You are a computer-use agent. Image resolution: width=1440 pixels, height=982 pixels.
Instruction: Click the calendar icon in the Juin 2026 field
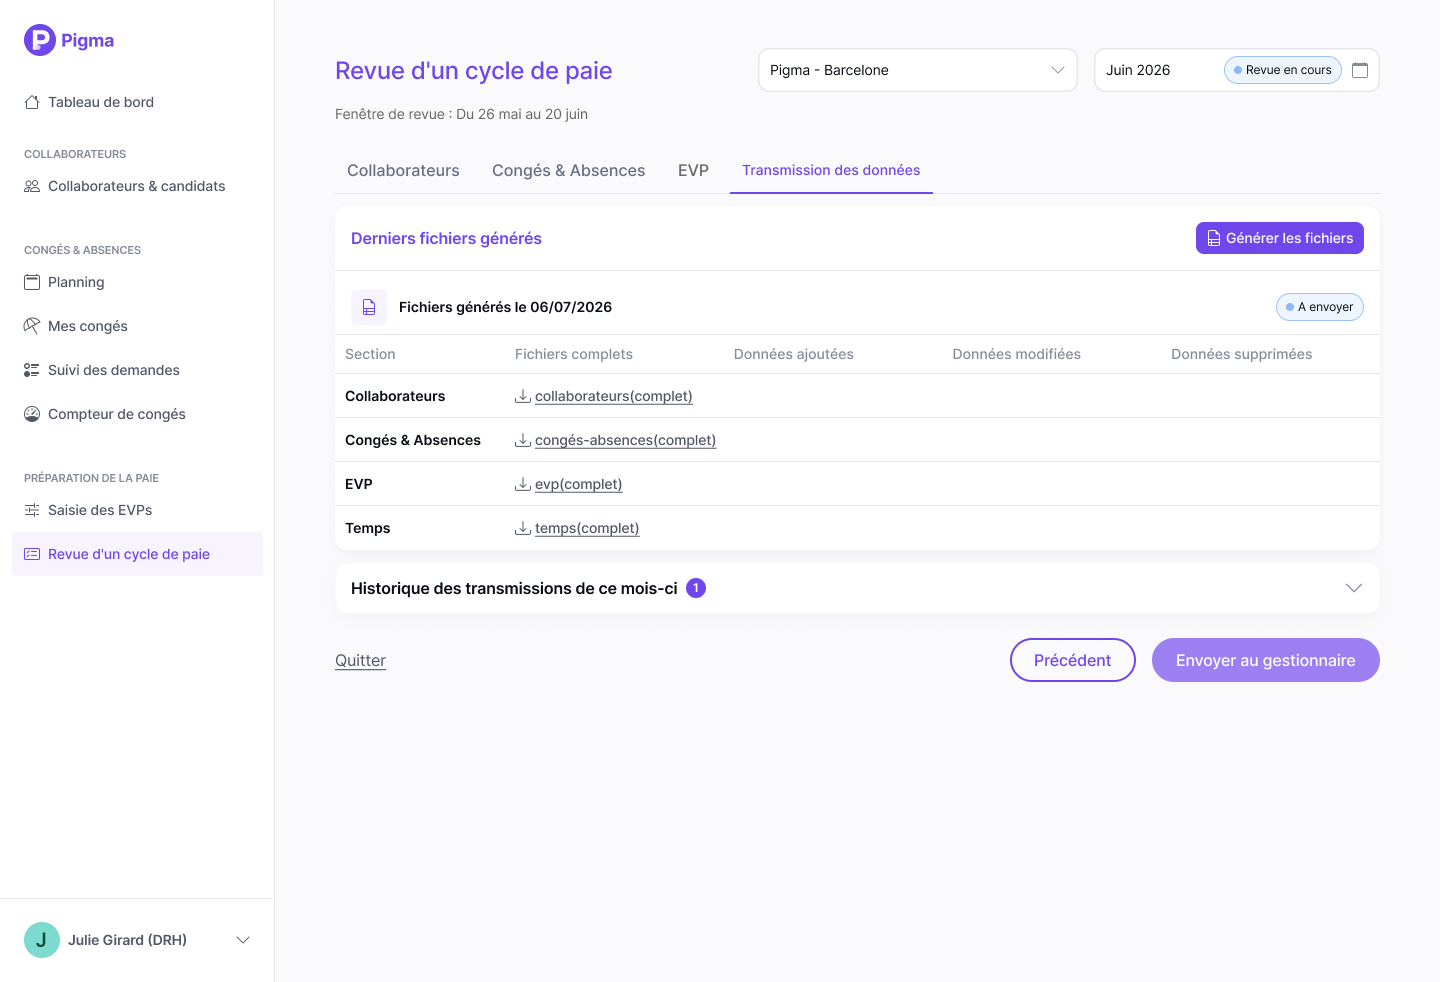coord(1360,70)
